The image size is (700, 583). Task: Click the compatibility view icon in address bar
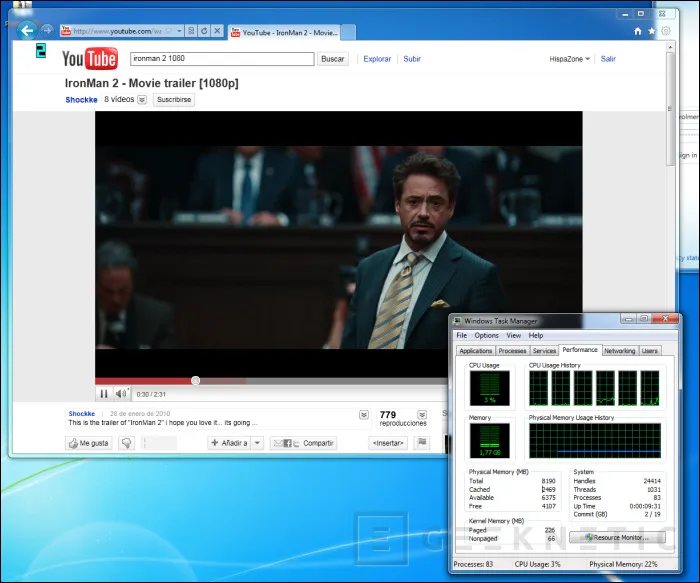pyautogui.click(x=191, y=31)
